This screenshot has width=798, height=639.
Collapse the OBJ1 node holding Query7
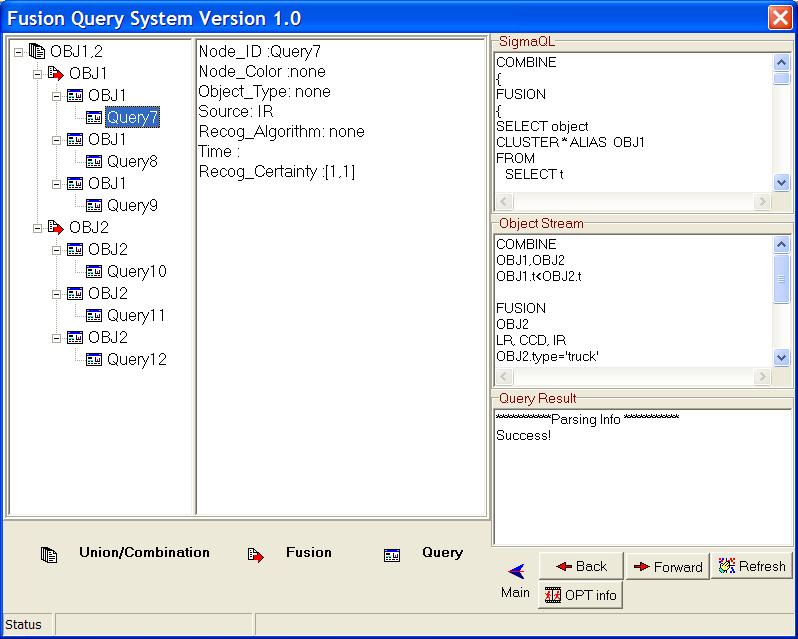pos(56,96)
